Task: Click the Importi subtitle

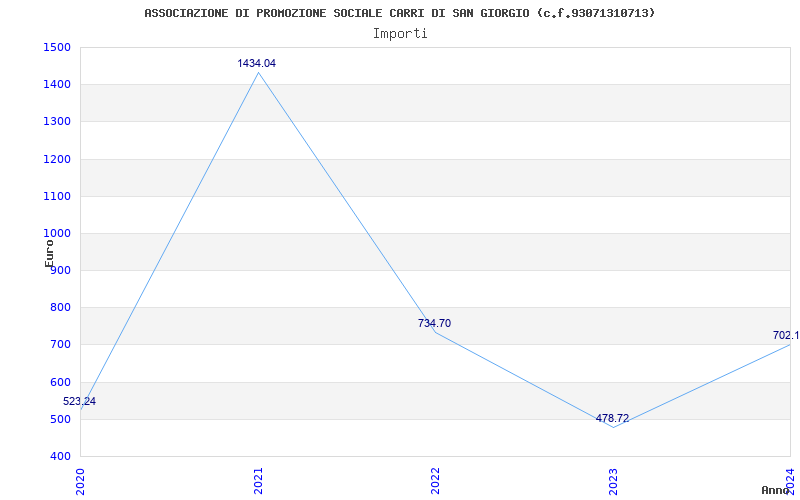Action: point(400,34)
